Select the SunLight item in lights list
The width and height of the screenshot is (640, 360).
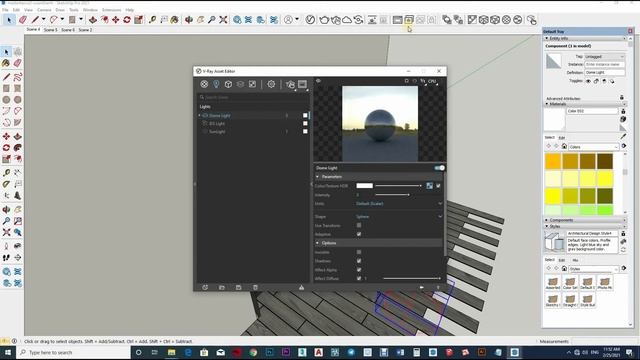(x=217, y=132)
